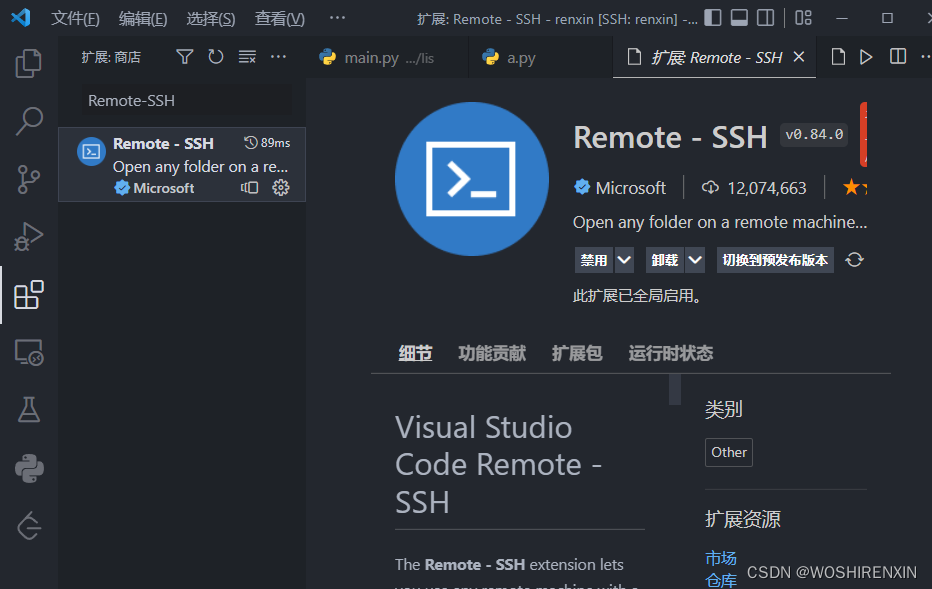Screen dimensions: 932x589
Task: Split the editor to the right
Action: click(x=898, y=57)
